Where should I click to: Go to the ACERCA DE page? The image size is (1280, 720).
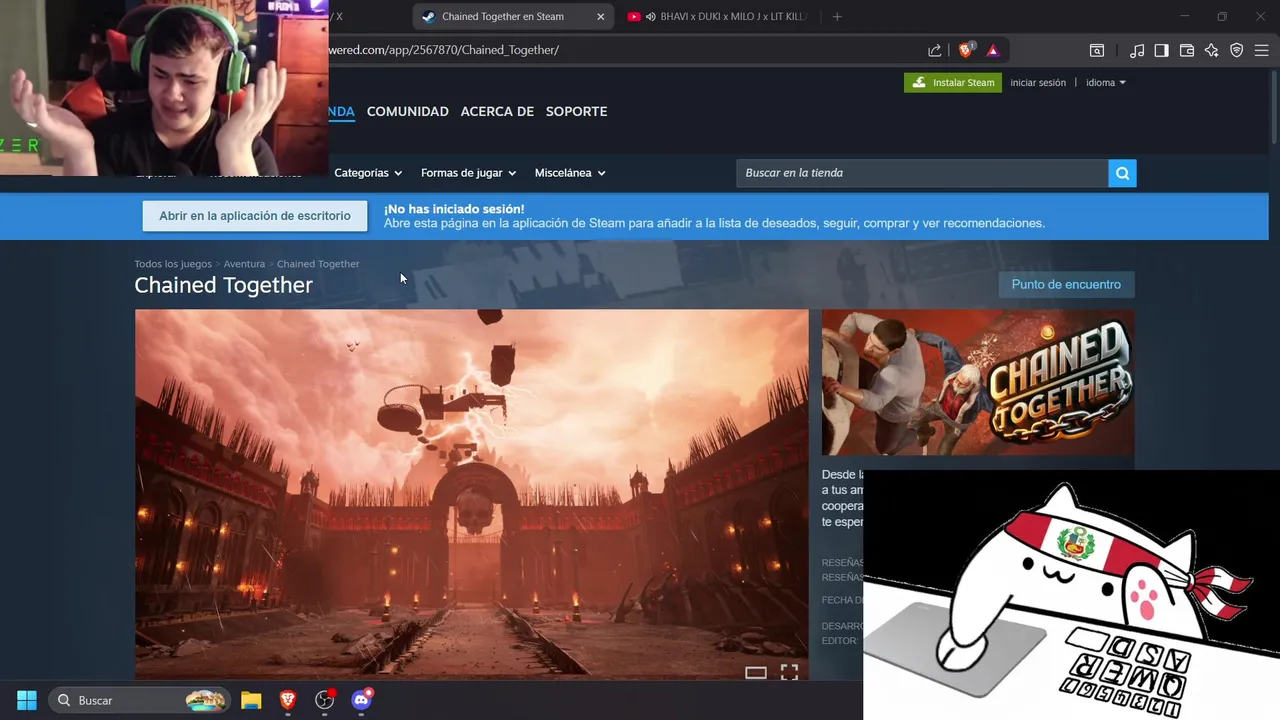click(x=497, y=112)
